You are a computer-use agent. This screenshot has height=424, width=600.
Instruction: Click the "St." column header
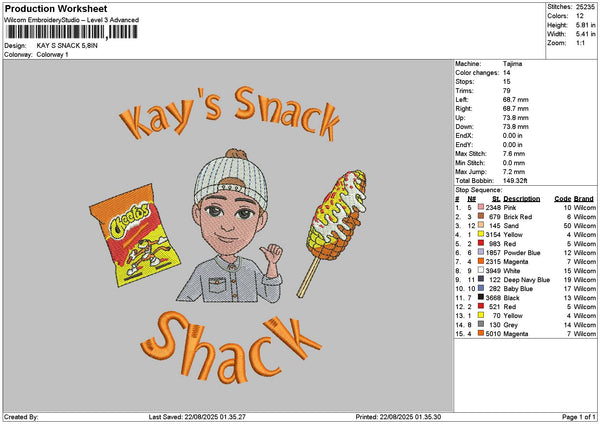[x=496, y=199]
